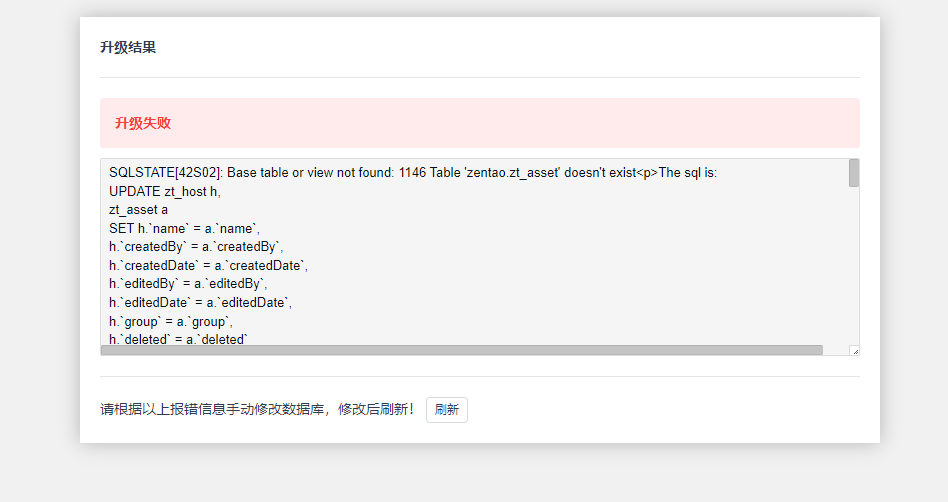This screenshot has width=948, height=502.
Task: Place cursor in the h.`createdBy` line
Action: click(196, 247)
